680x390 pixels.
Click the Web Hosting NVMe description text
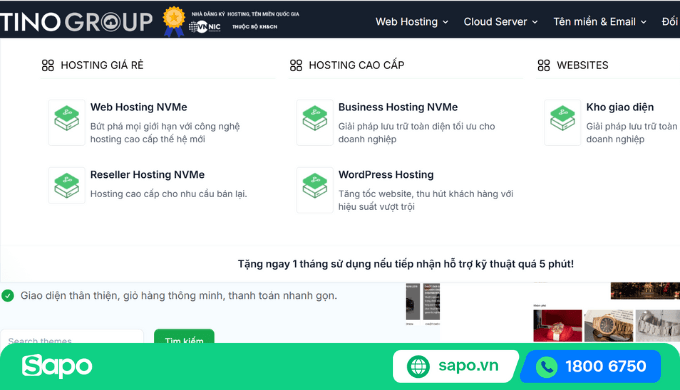[x=165, y=133]
